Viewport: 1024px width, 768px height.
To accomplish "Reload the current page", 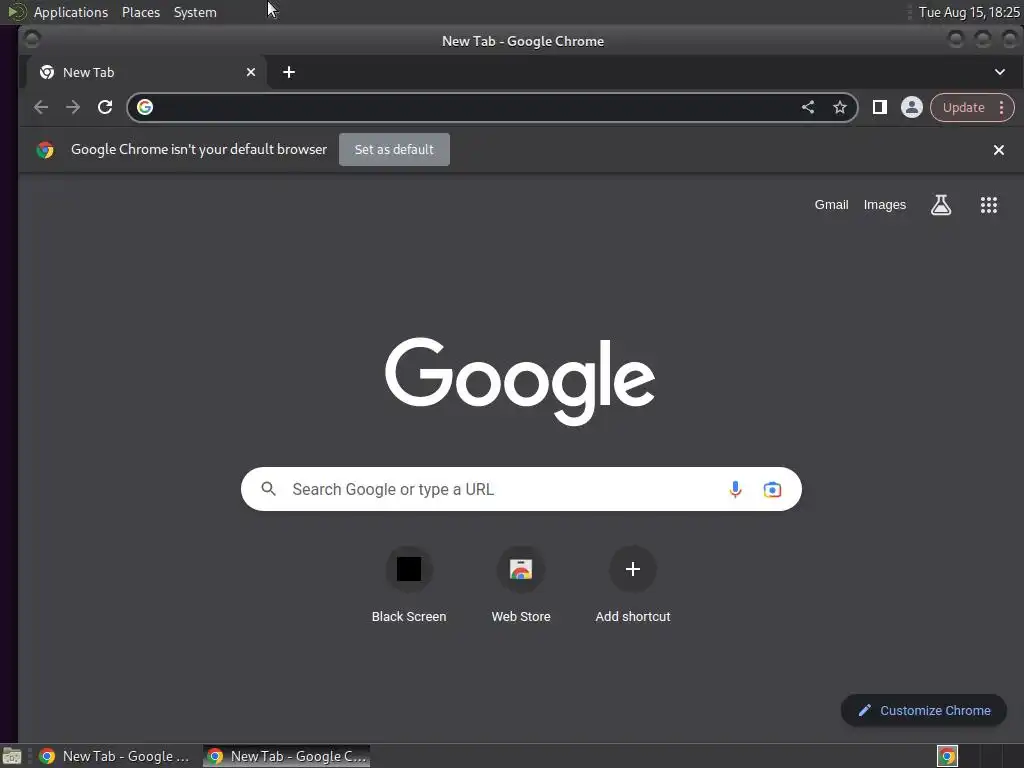I will coord(105,107).
